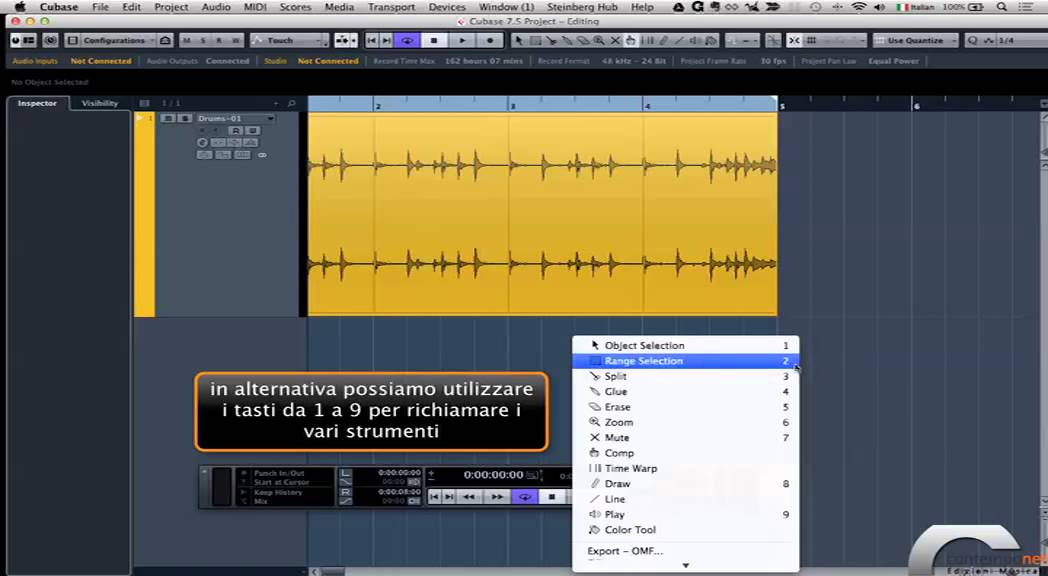Screen dimensions: 1048x576
Task: Click toolbar Play transport button
Action: (463, 40)
